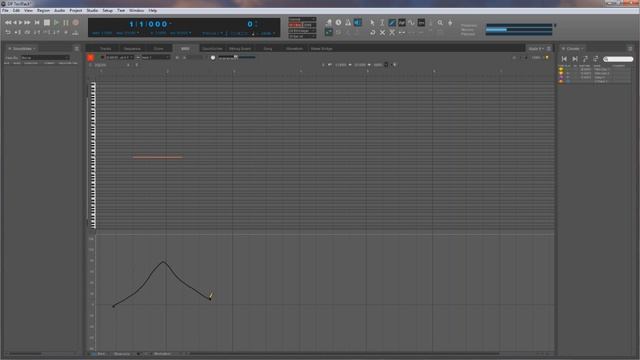Click the controller curve's peak point
Image resolution: width=640 pixels, height=360 pixels.
tap(163, 262)
